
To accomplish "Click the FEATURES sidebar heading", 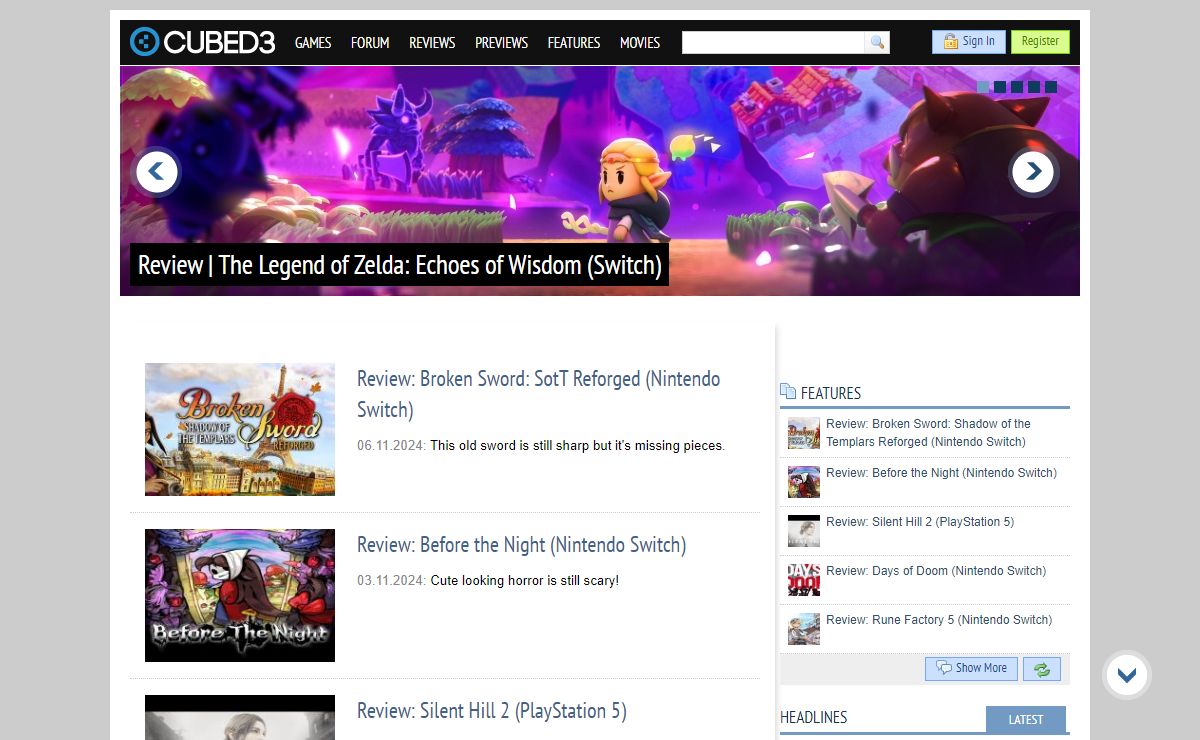I will (x=831, y=393).
